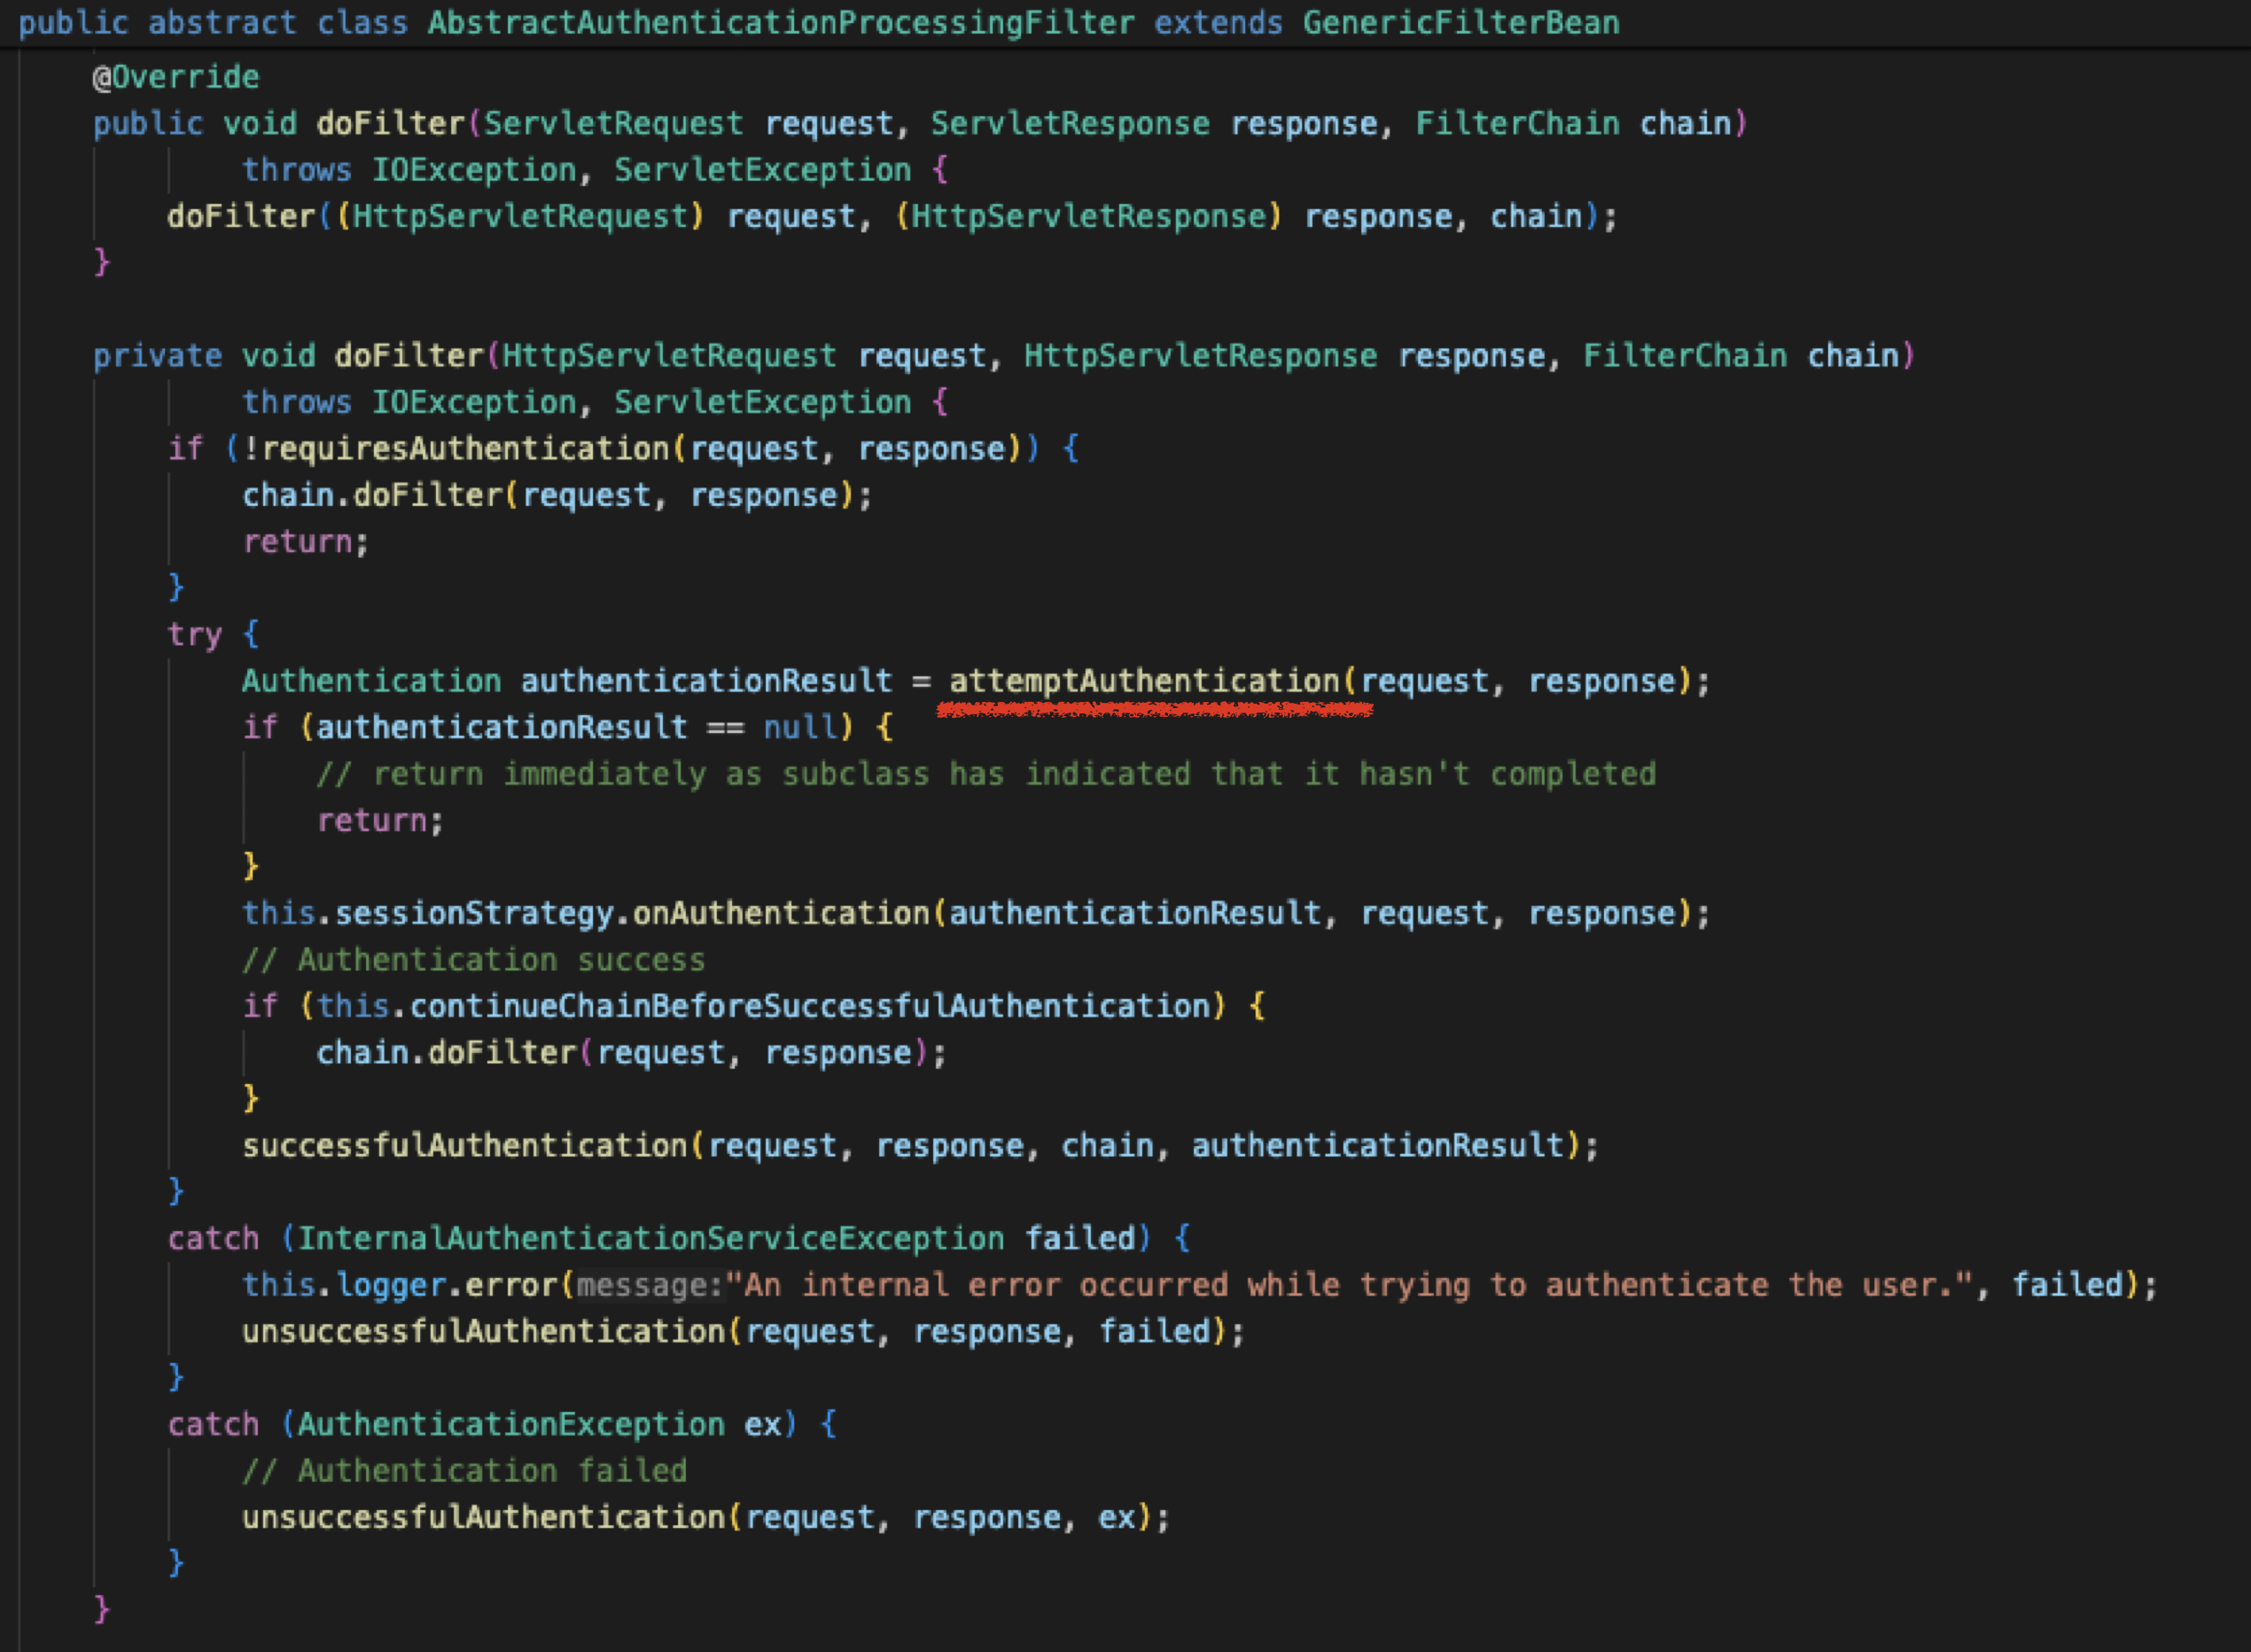Click the 'private' keyword of doFilter
The image size is (2251, 1652).
pyautogui.click(x=158, y=356)
